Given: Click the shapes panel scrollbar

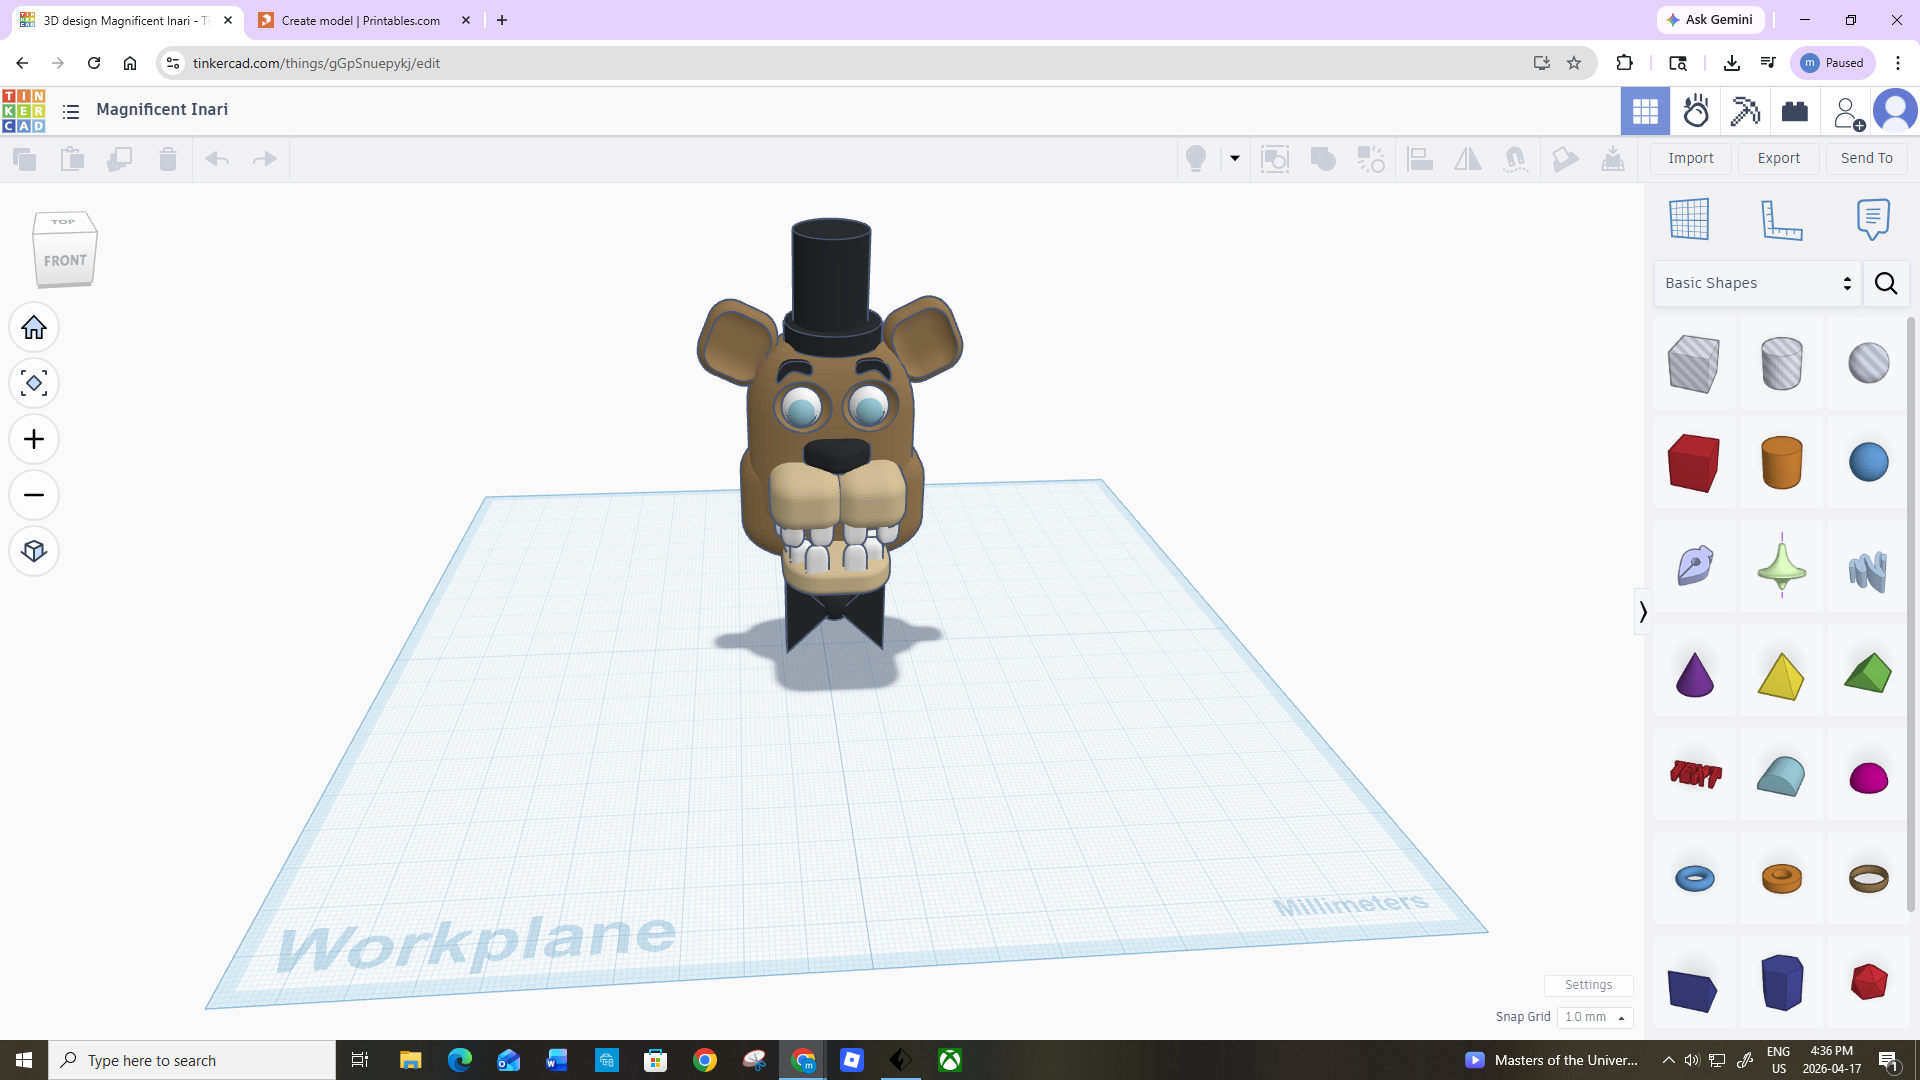Looking at the screenshot, I should (x=1911, y=615).
